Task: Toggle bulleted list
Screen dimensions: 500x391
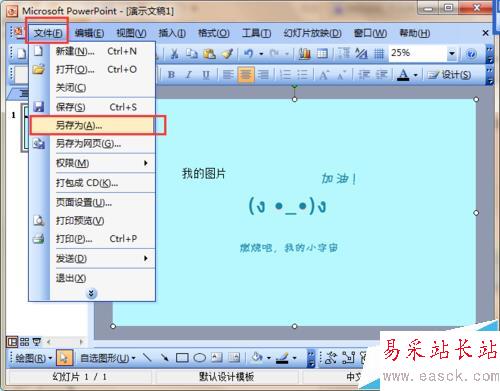Action: (x=302, y=75)
